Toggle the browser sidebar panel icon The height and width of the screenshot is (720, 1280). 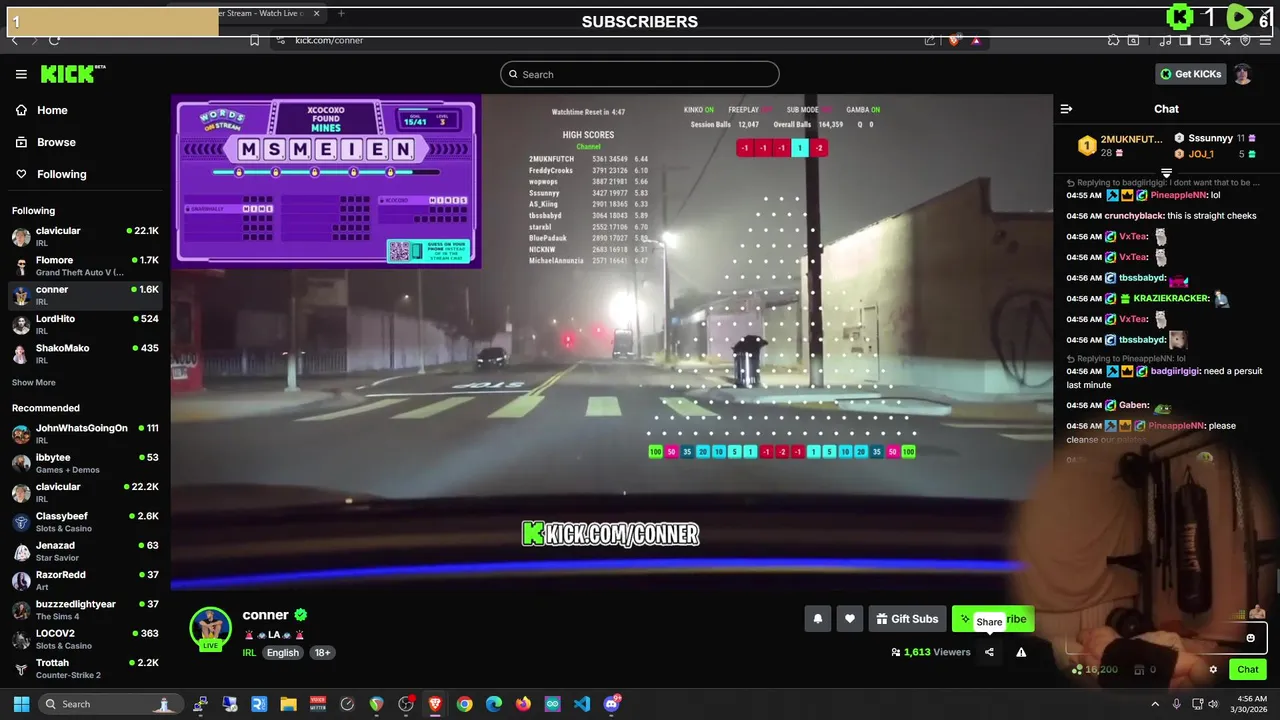click(1185, 40)
